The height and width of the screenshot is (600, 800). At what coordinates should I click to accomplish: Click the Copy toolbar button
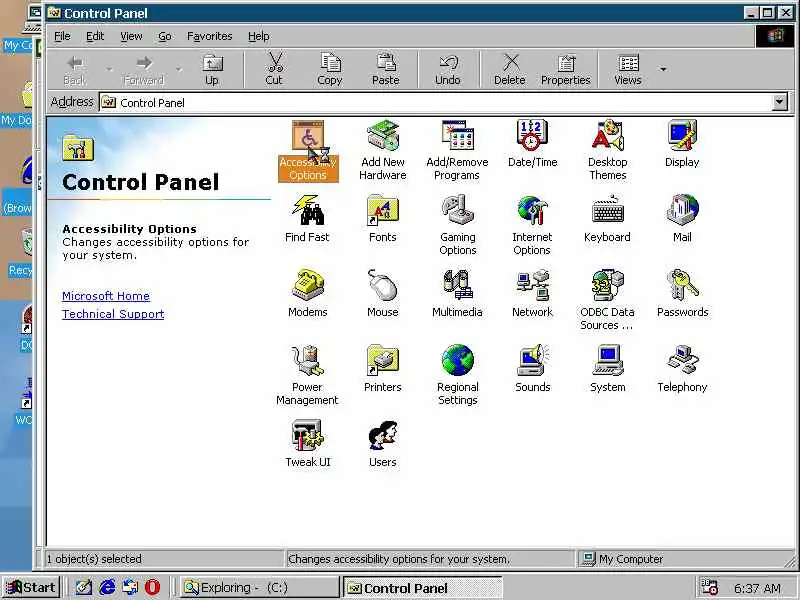(x=330, y=70)
